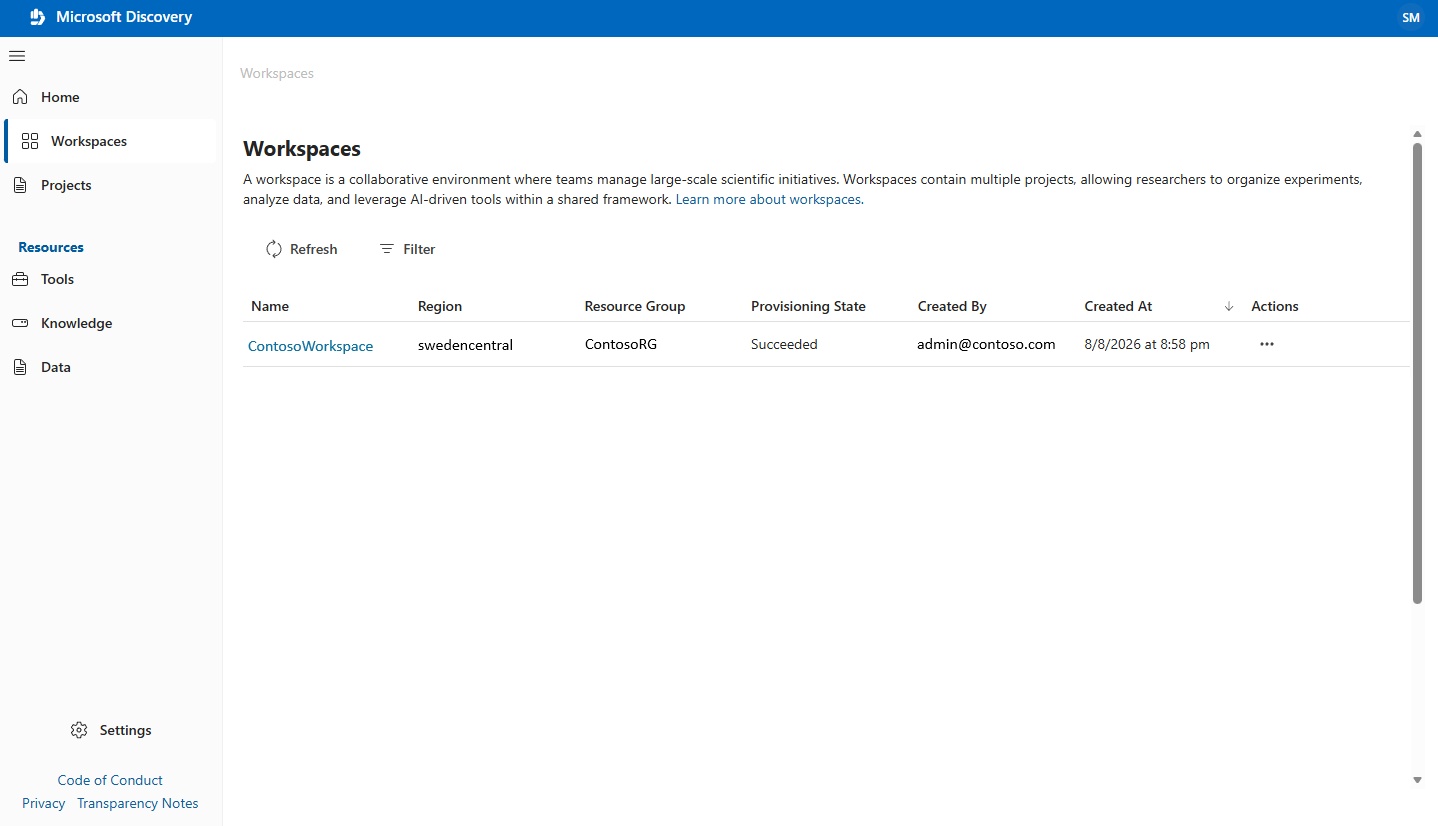The width and height of the screenshot is (1438, 826).
Task: Collapse the sidebar with the hamburger menu
Action: (x=17, y=56)
